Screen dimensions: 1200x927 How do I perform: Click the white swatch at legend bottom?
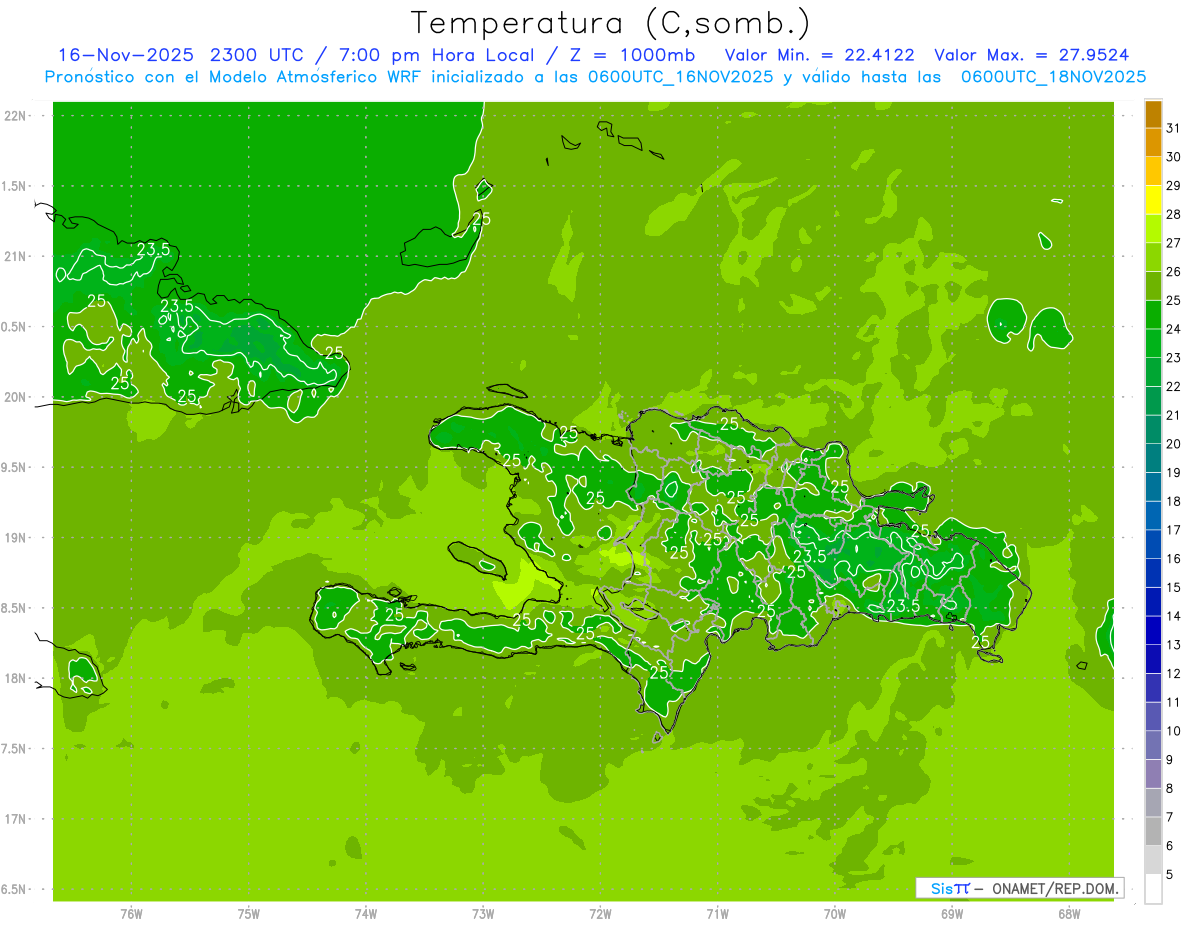point(1153,889)
